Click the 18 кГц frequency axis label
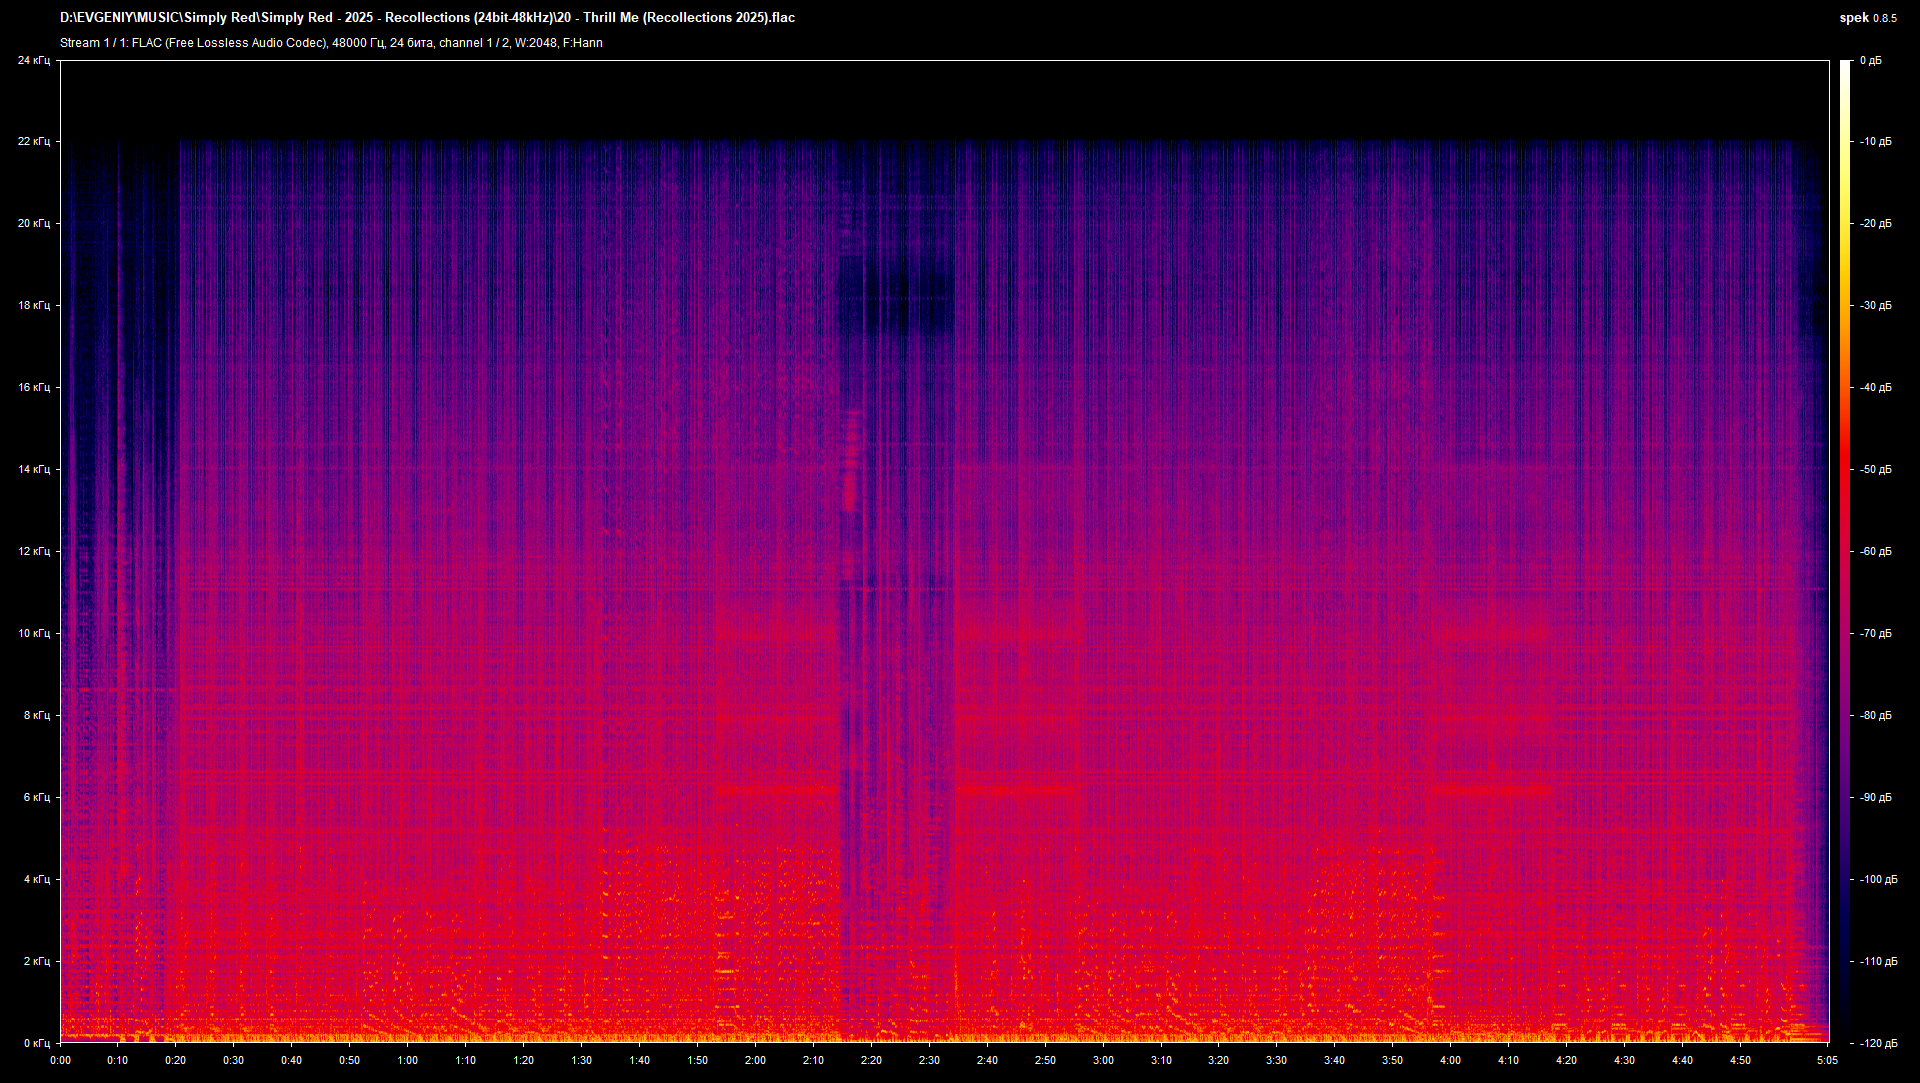Viewport: 1920px width, 1083px height. pyautogui.click(x=33, y=305)
